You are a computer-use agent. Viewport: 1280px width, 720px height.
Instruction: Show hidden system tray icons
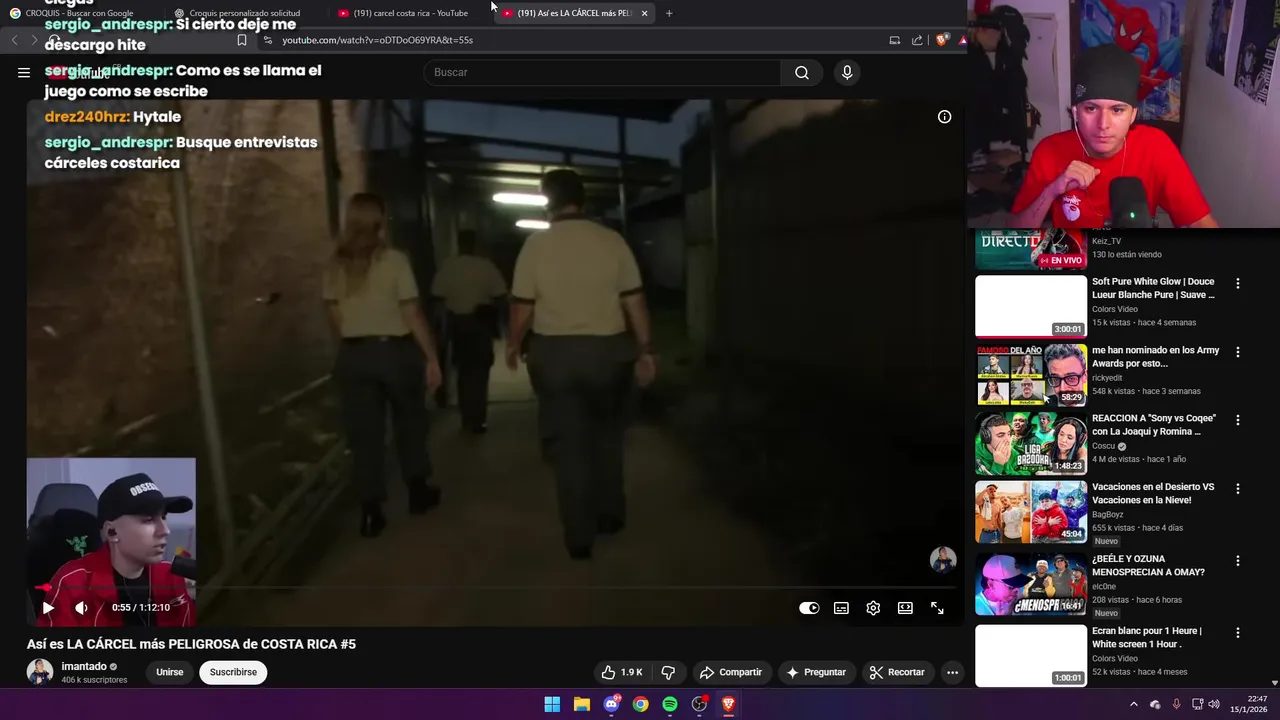coord(1133,704)
